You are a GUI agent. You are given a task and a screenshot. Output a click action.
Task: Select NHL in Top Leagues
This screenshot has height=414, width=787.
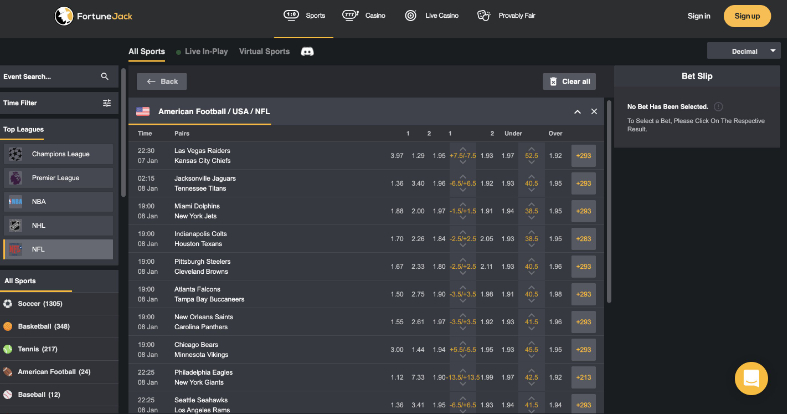click(58, 225)
